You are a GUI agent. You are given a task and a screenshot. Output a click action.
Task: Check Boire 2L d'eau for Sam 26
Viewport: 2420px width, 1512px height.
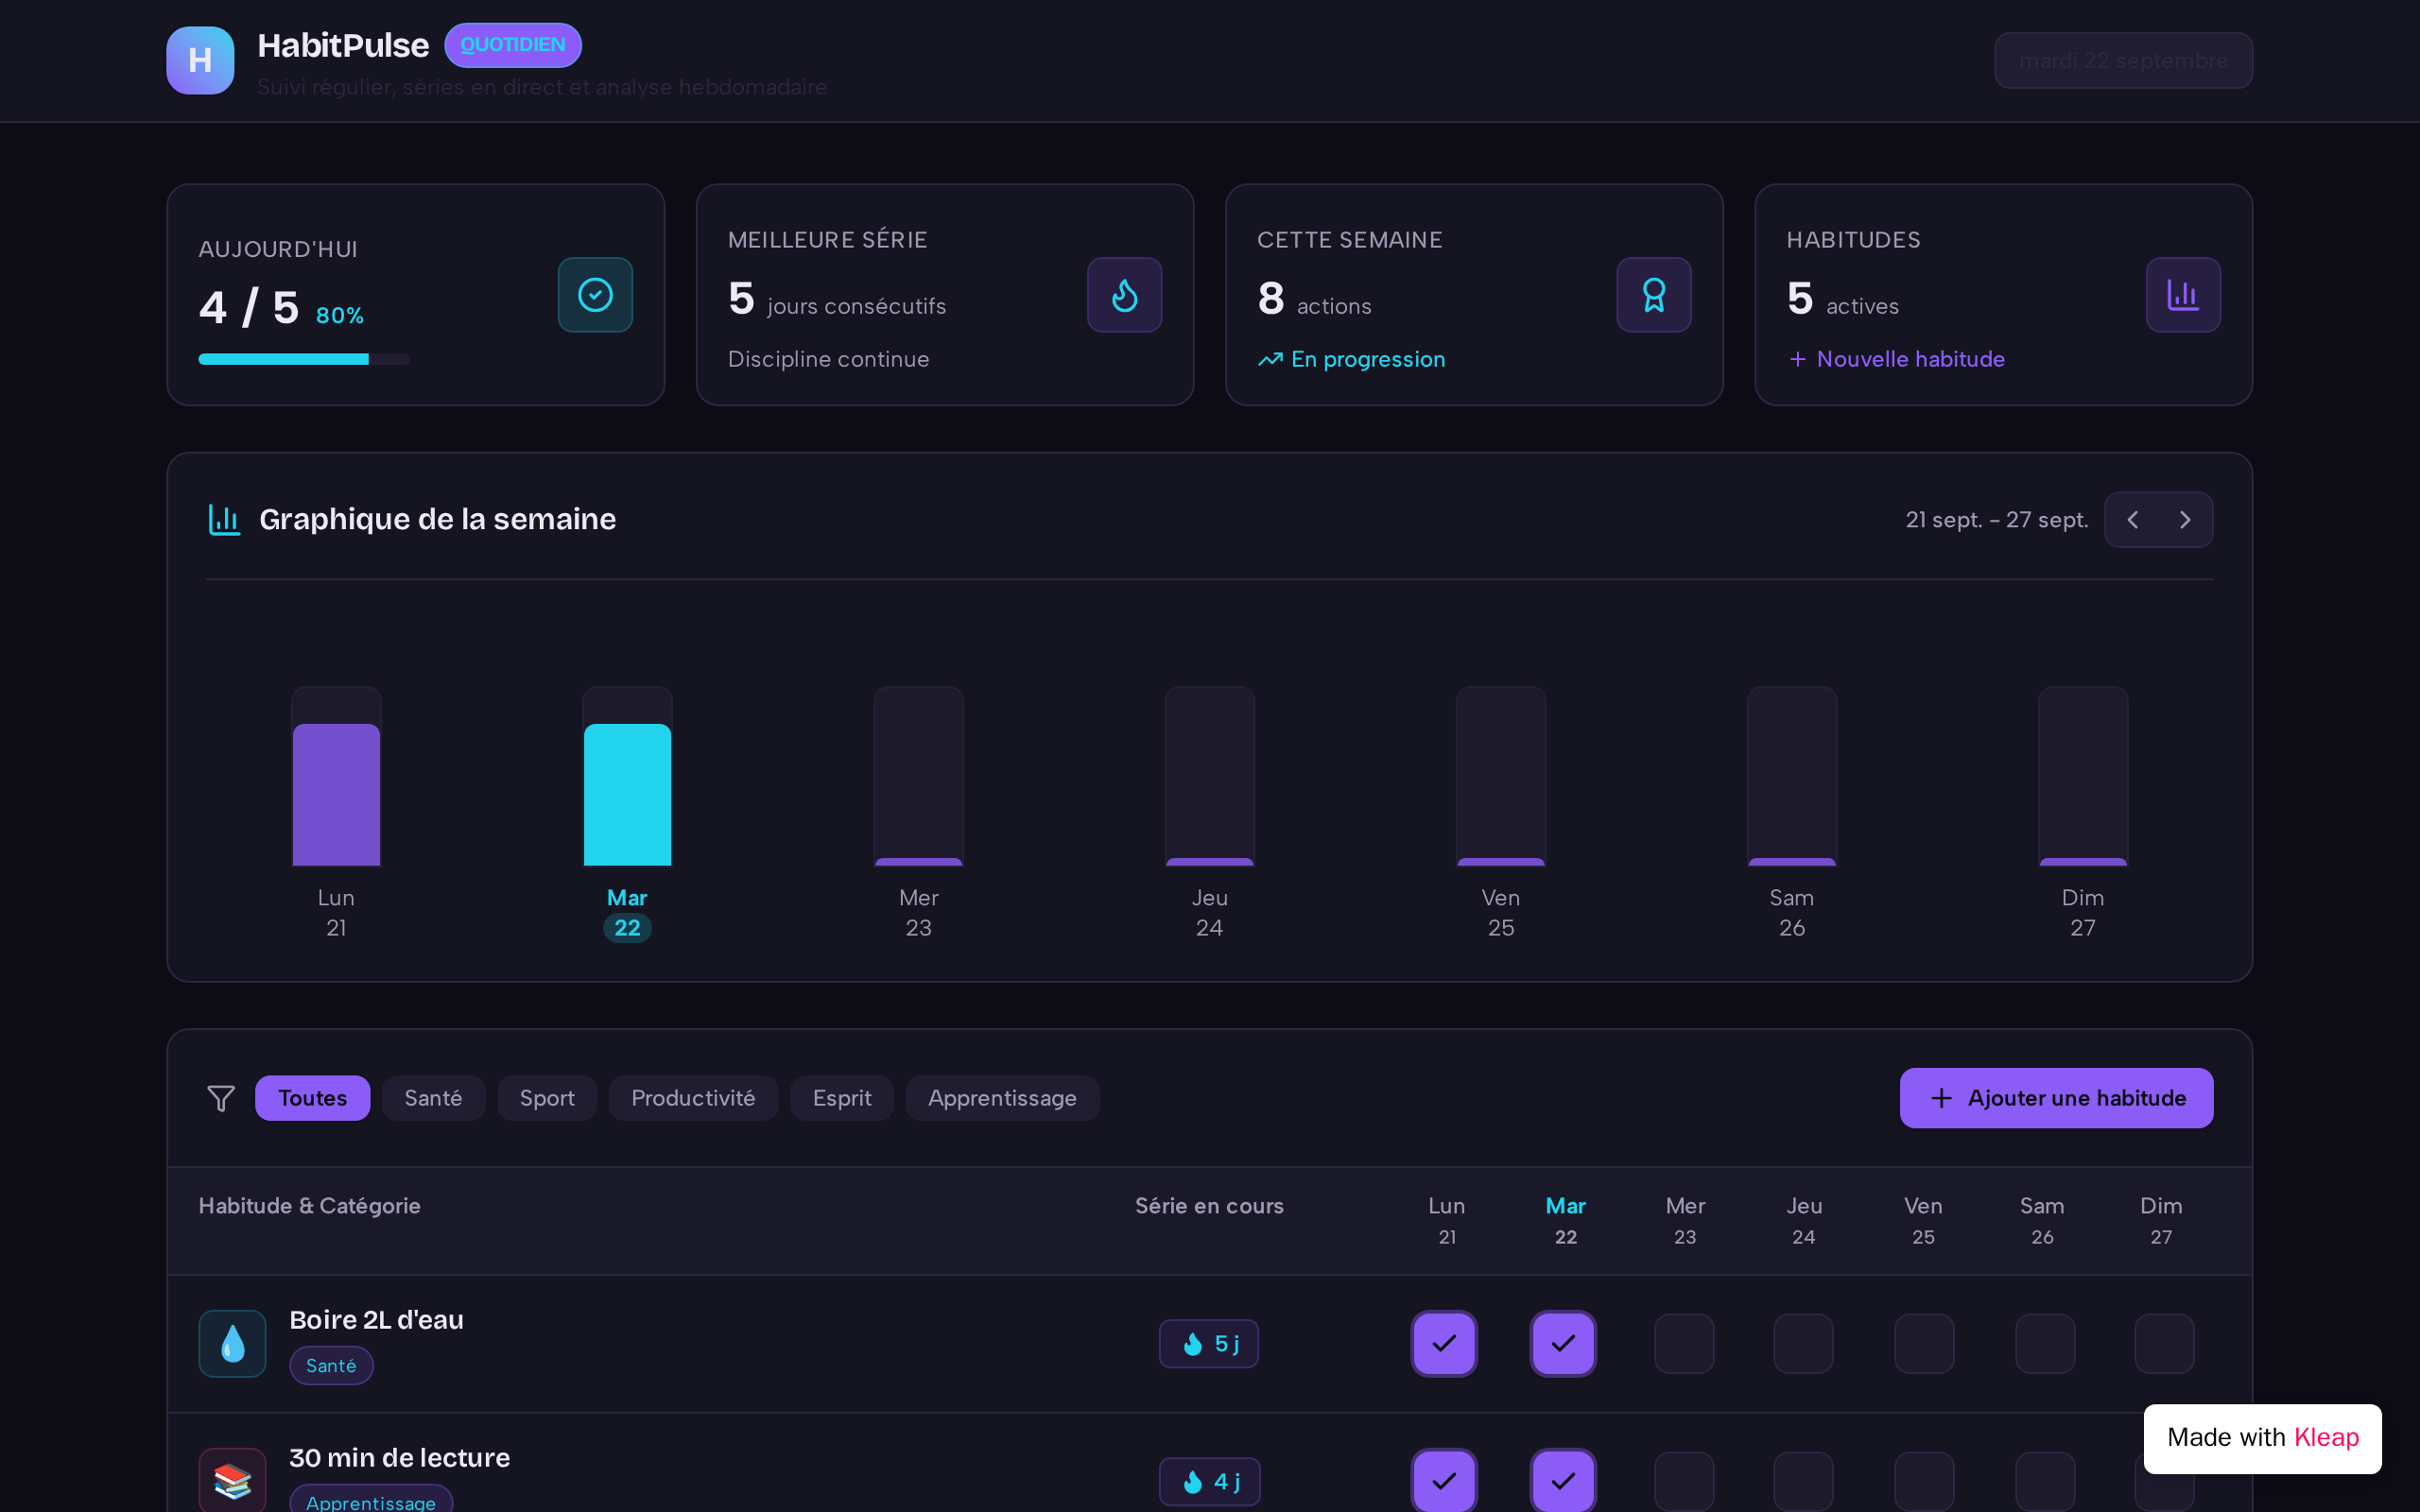[2045, 1344]
